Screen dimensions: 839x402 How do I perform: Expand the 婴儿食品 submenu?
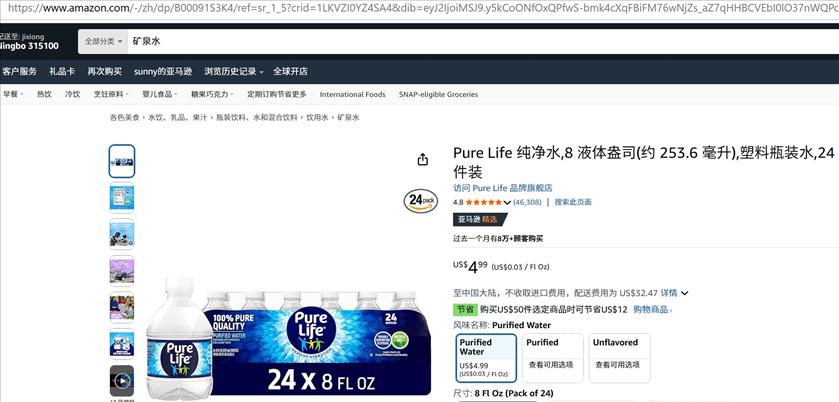coord(160,94)
